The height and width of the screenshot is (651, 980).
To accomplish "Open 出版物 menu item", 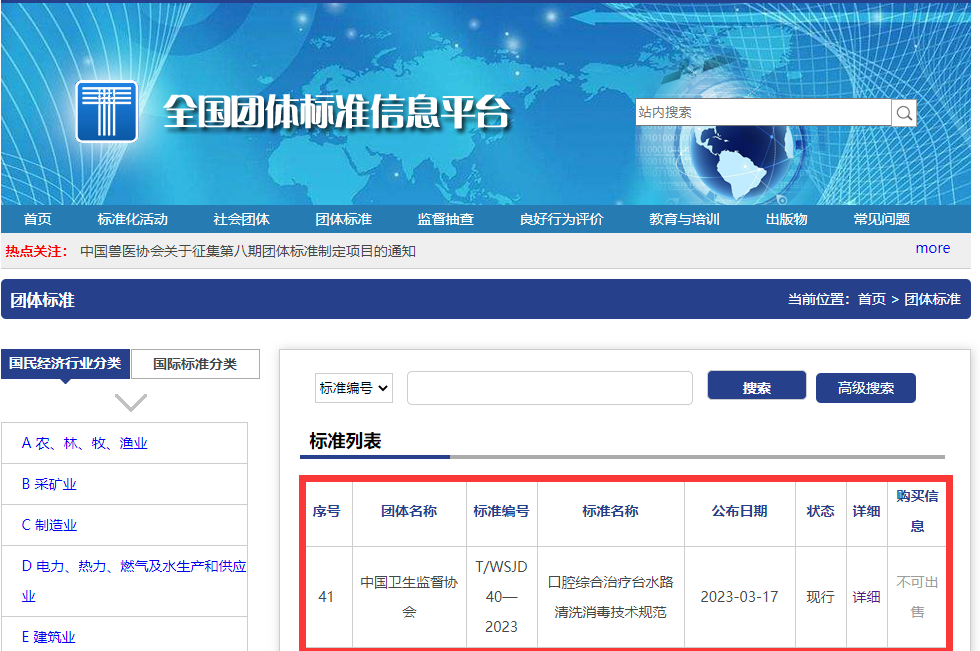I will [x=786, y=219].
